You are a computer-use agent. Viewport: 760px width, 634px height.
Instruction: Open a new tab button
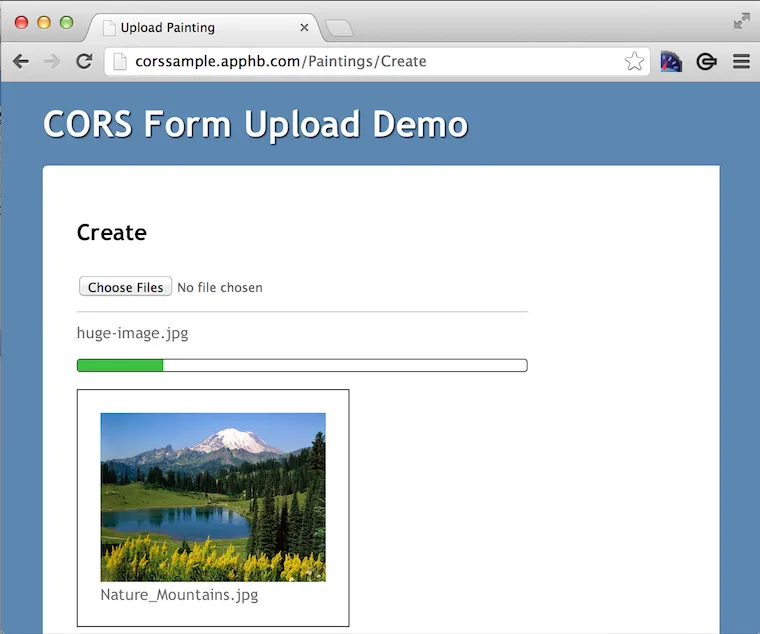tap(339, 28)
